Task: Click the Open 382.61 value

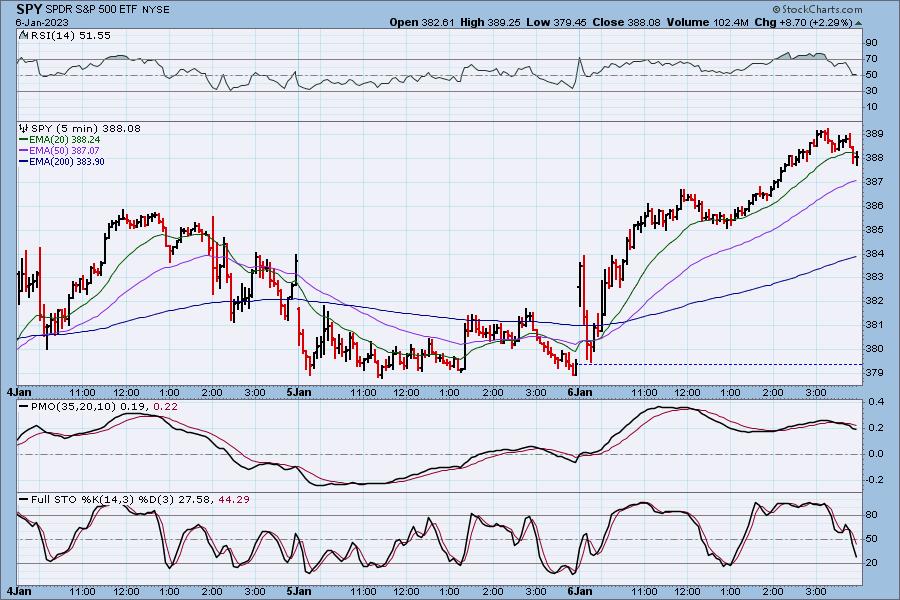Action: pyautogui.click(x=422, y=22)
